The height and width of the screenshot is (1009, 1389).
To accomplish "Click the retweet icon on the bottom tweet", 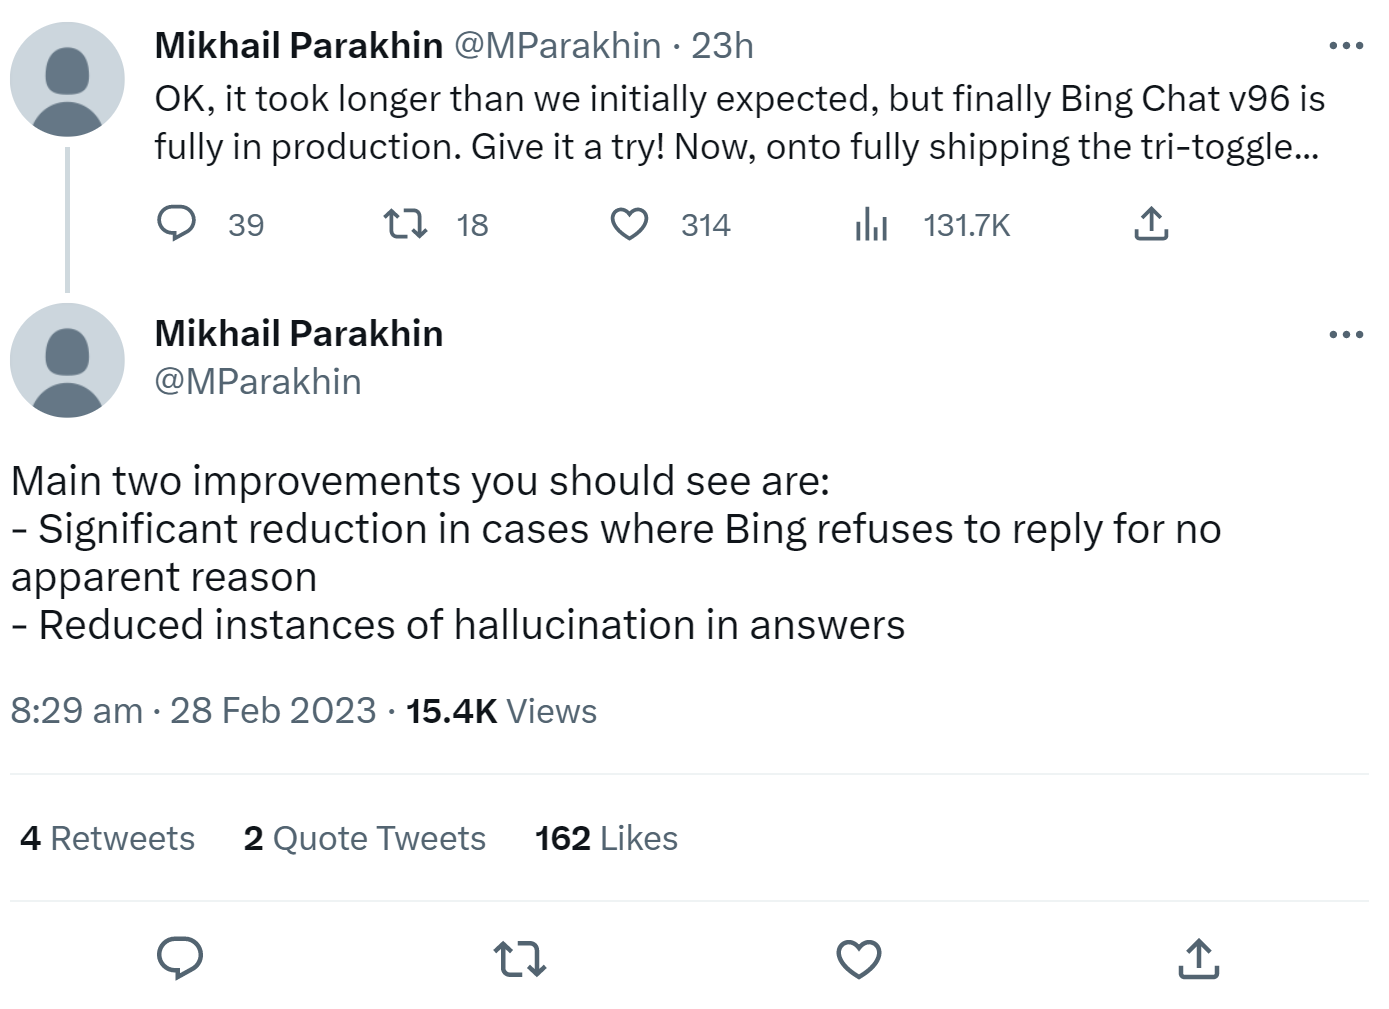I will tap(519, 959).
